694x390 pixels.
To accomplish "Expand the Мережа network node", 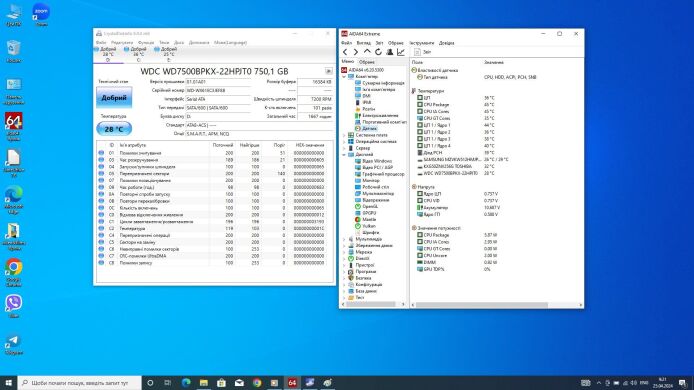I will (x=344, y=252).
